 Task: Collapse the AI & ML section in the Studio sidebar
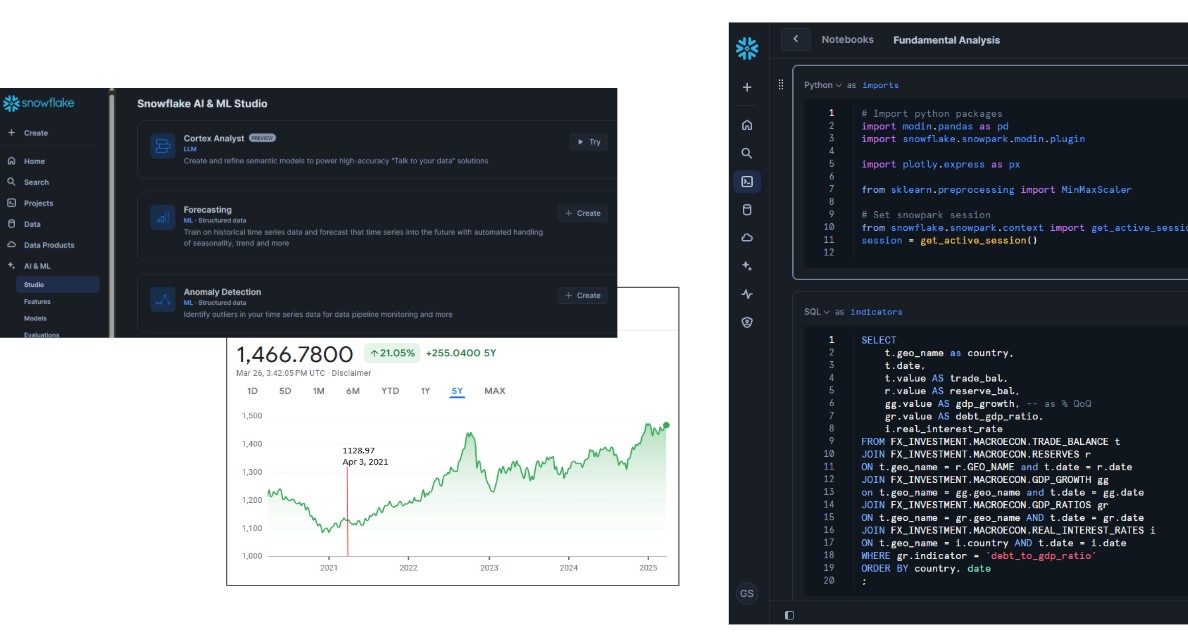(30, 266)
